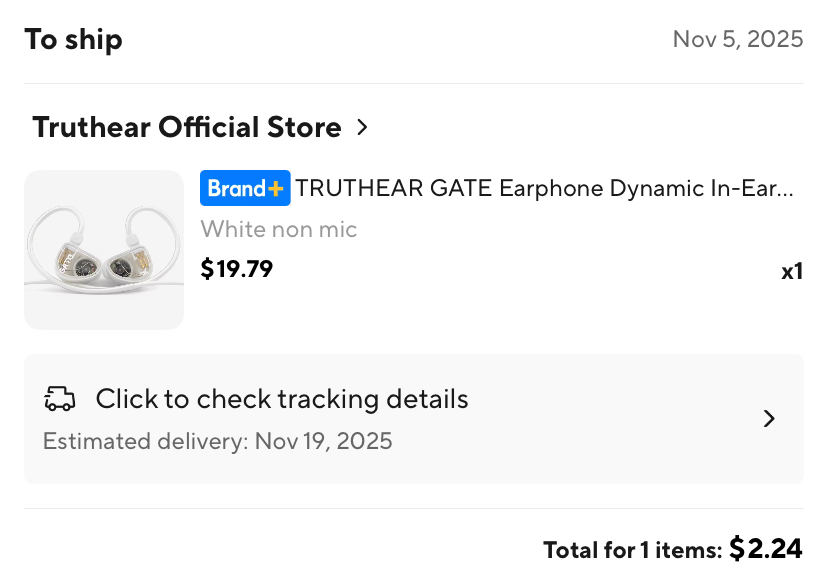828x585 pixels.
Task: Click the "To ship" order status heading
Action: pyautogui.click(x=74, y=40)
